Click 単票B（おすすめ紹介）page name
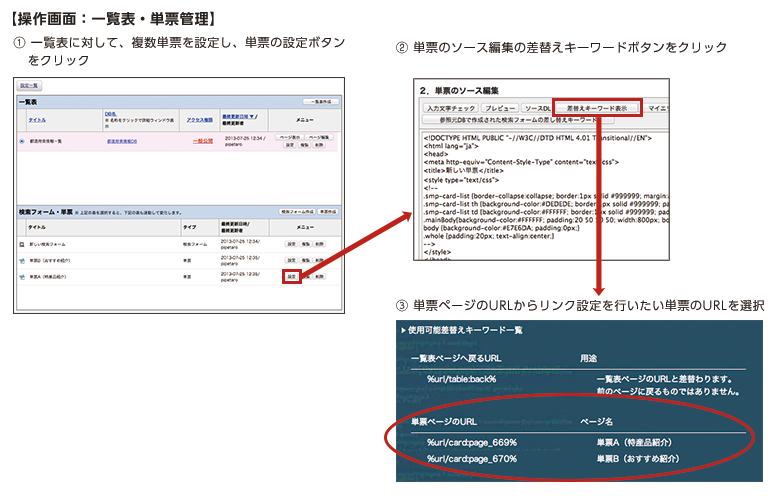 pos(637,459)
